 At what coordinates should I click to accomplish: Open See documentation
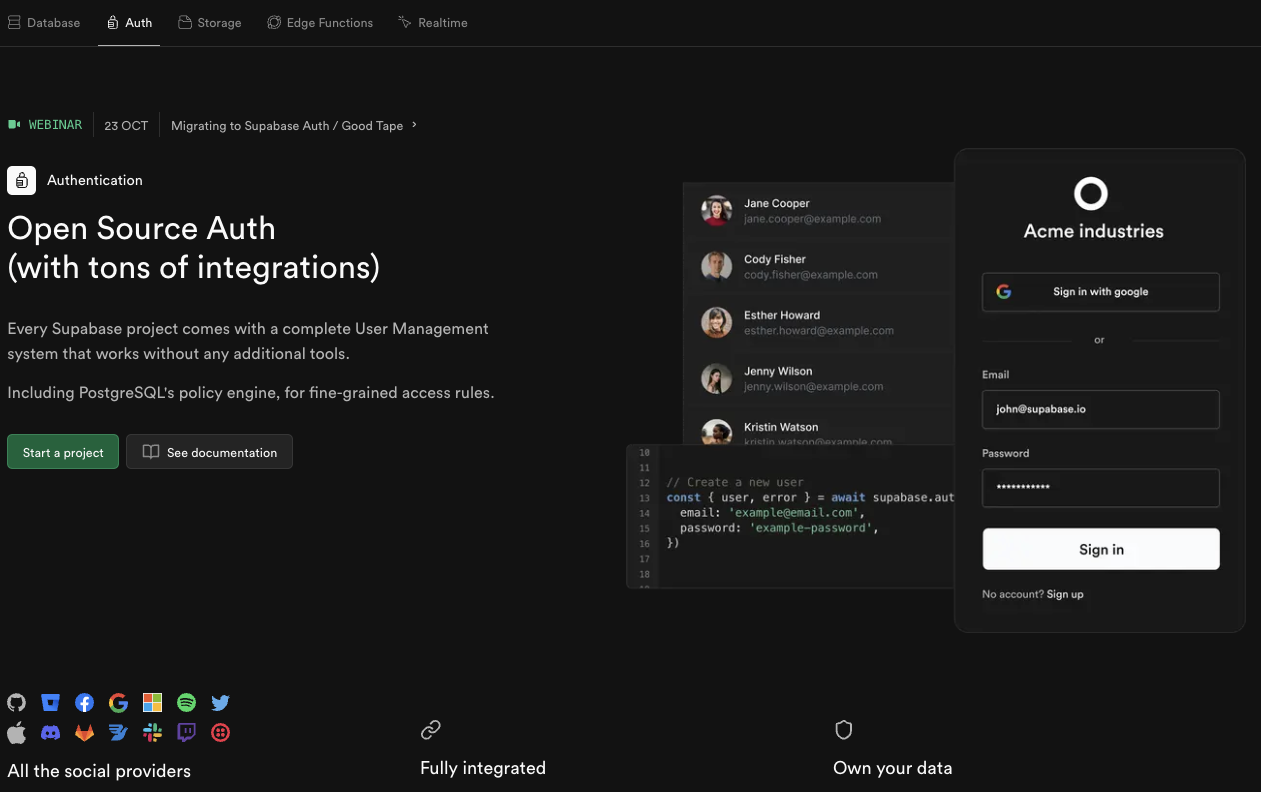click(209, 452)
